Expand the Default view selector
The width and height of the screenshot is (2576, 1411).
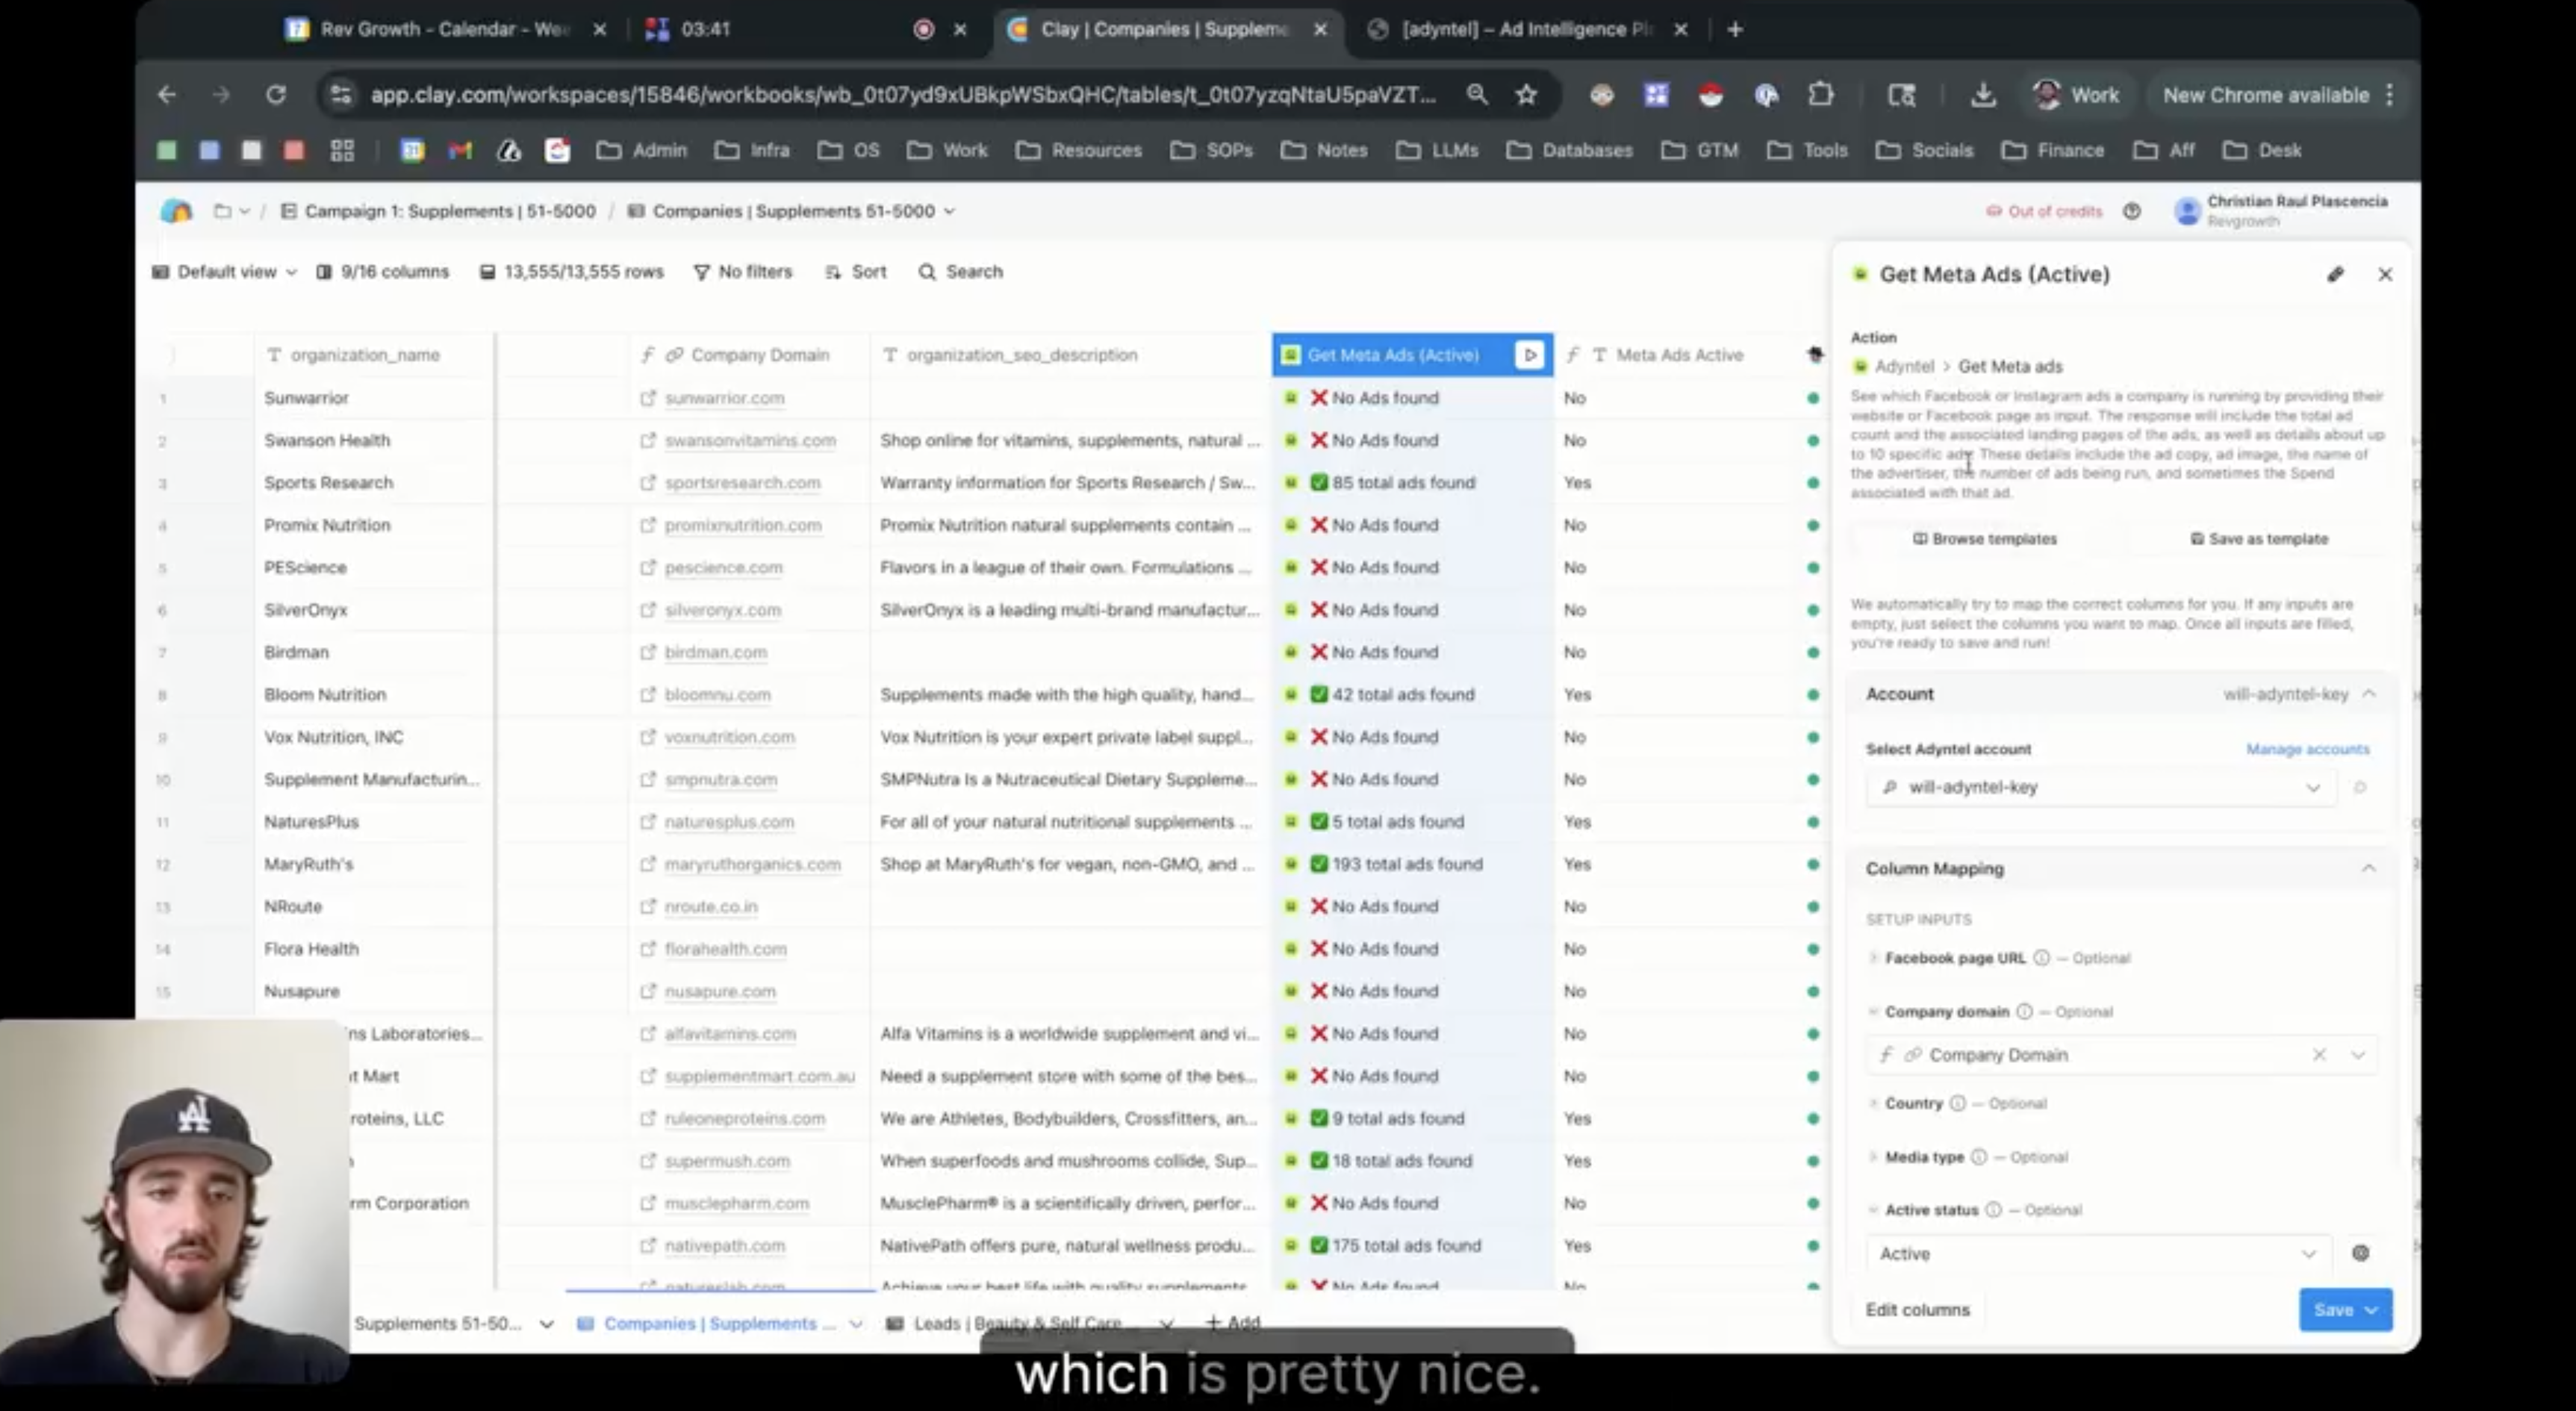[x=226, y=272]
